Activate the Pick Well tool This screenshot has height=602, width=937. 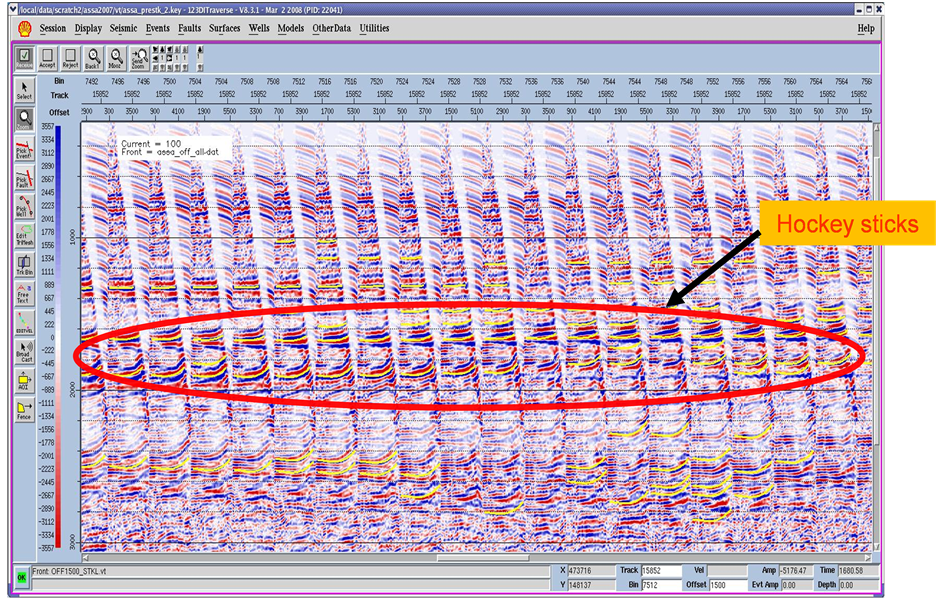coord(22,208)
